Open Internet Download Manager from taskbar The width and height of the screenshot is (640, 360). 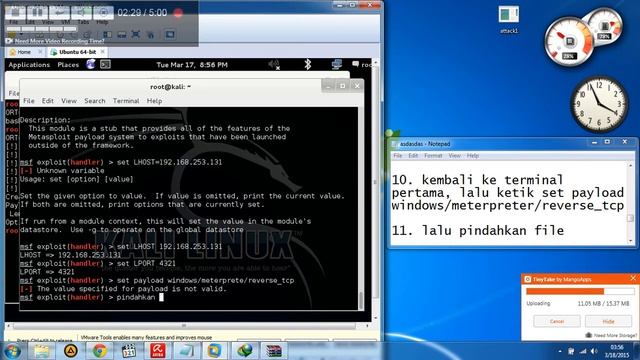click(244, 351)
